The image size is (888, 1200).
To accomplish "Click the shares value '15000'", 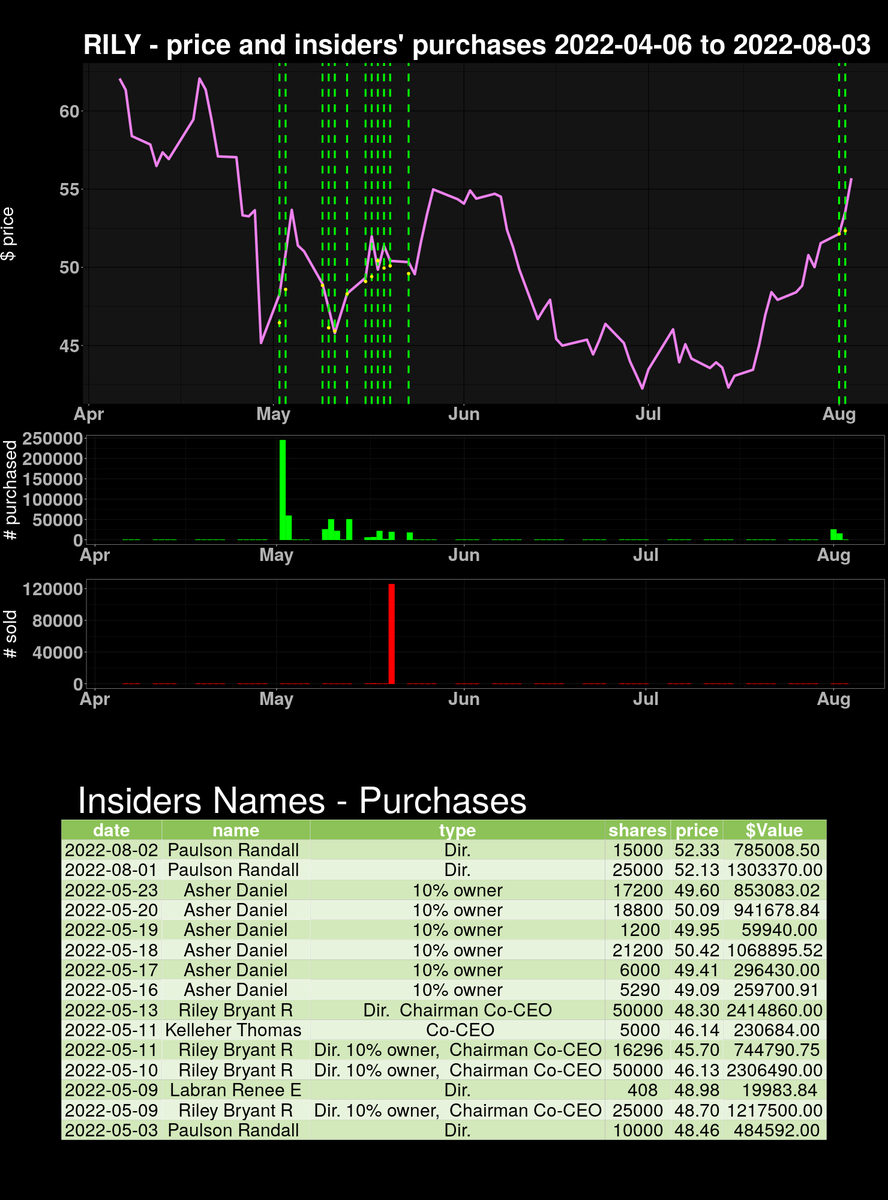I will (637, 850).
